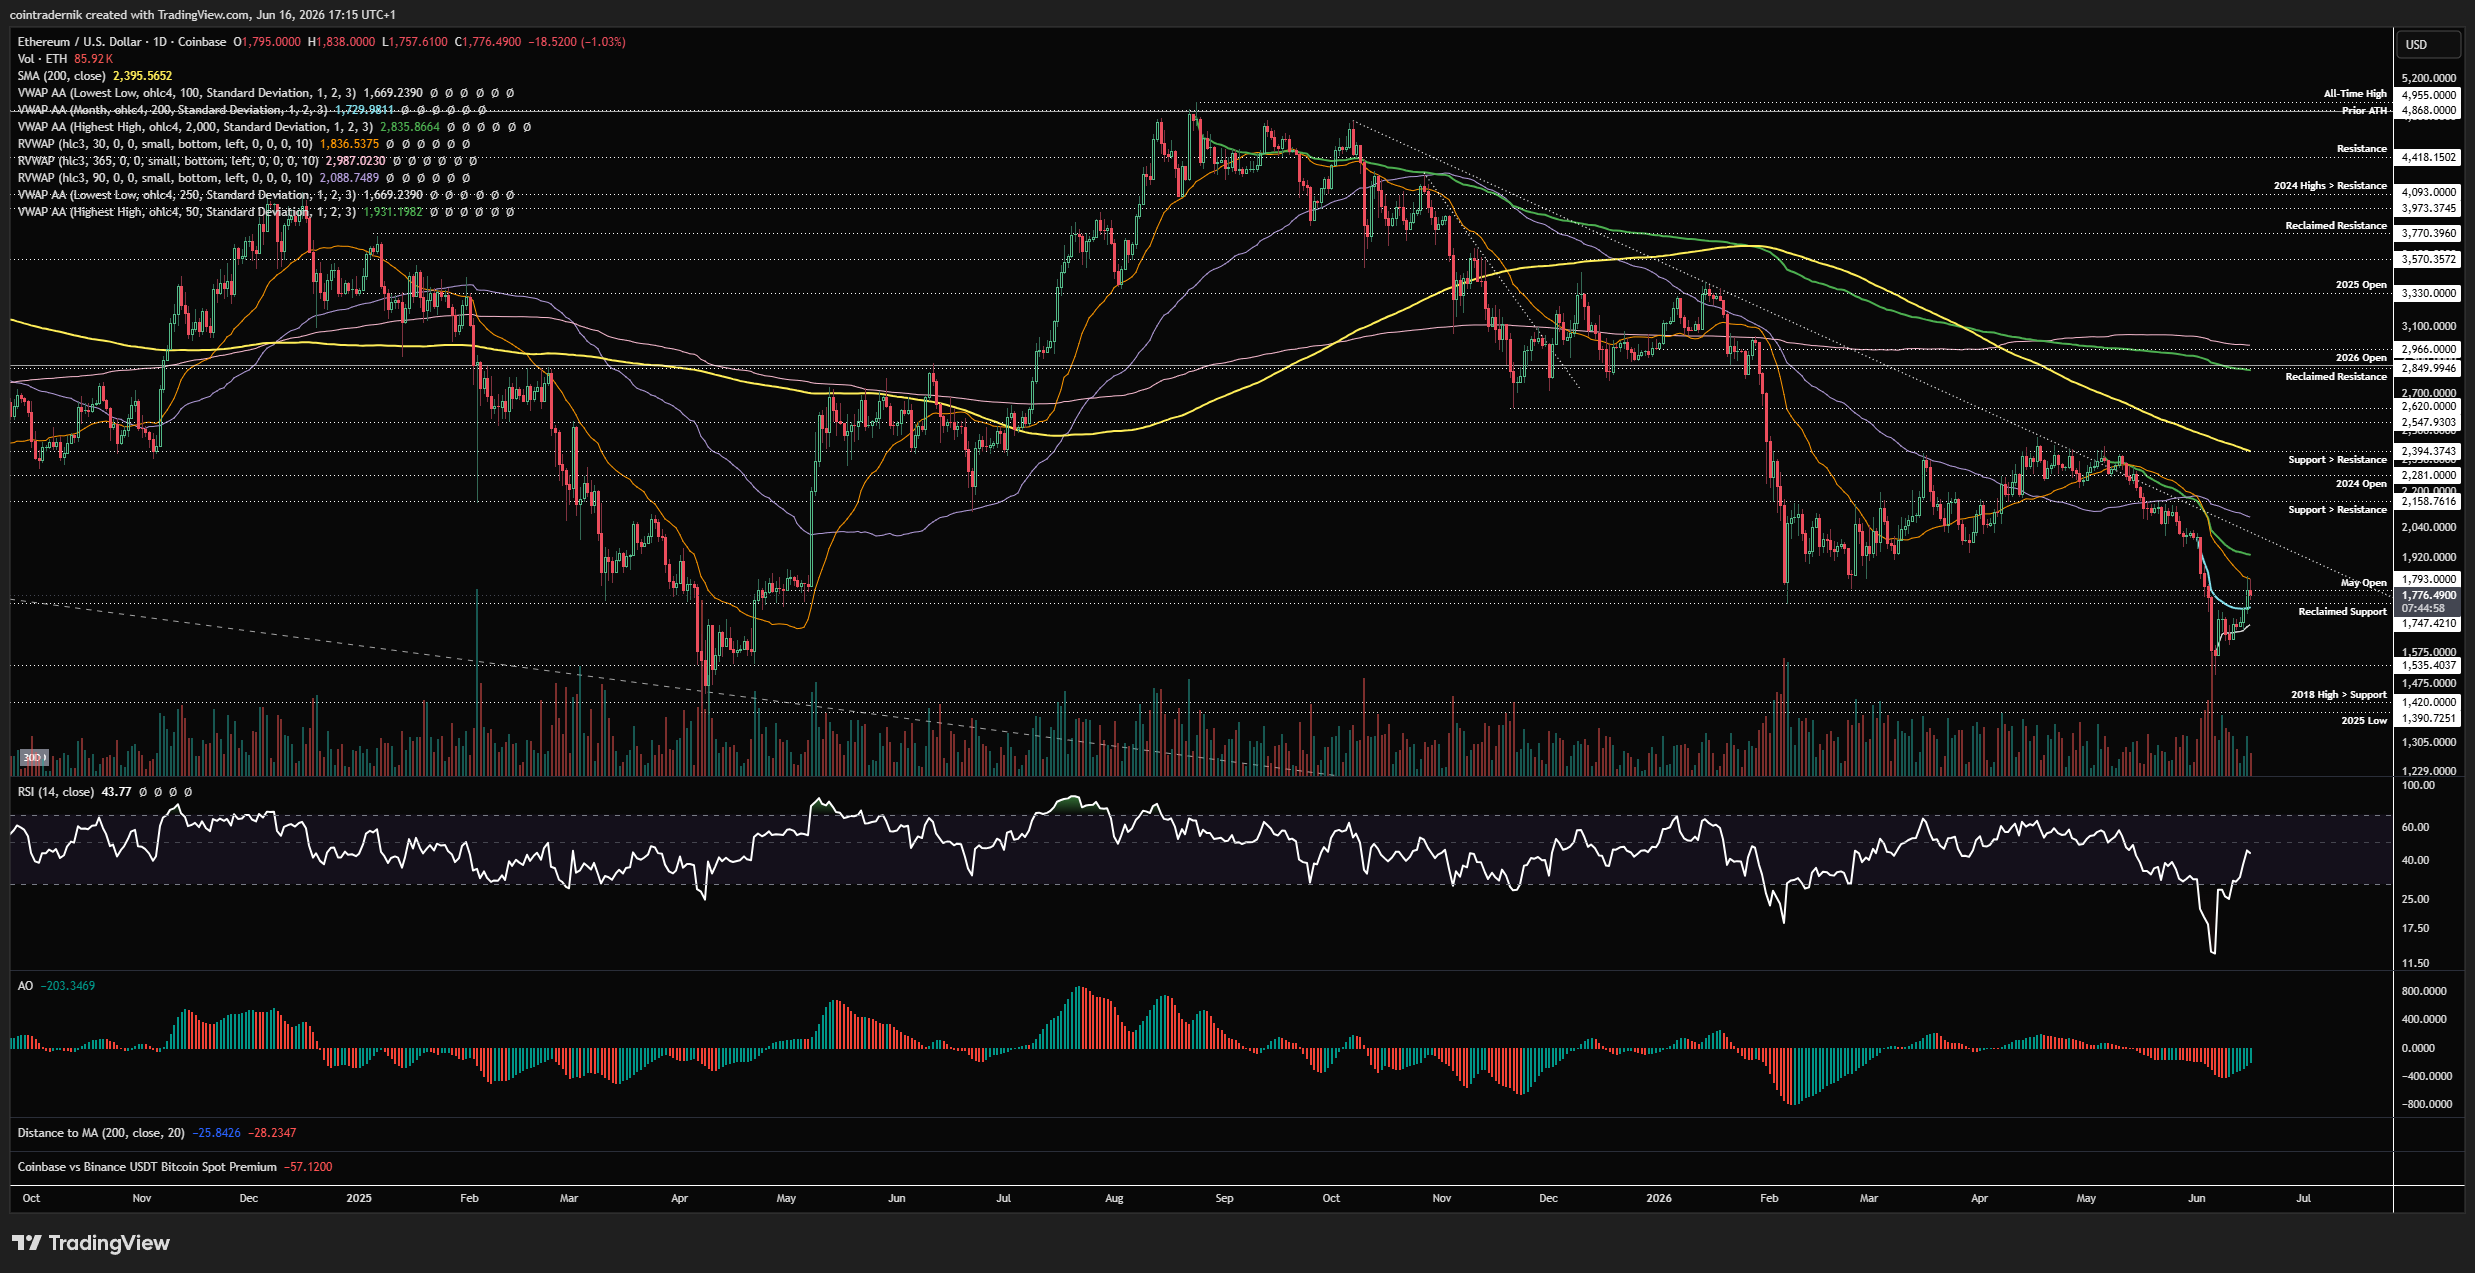Select the cointradernik attribution line at top

tap(202, 15)
